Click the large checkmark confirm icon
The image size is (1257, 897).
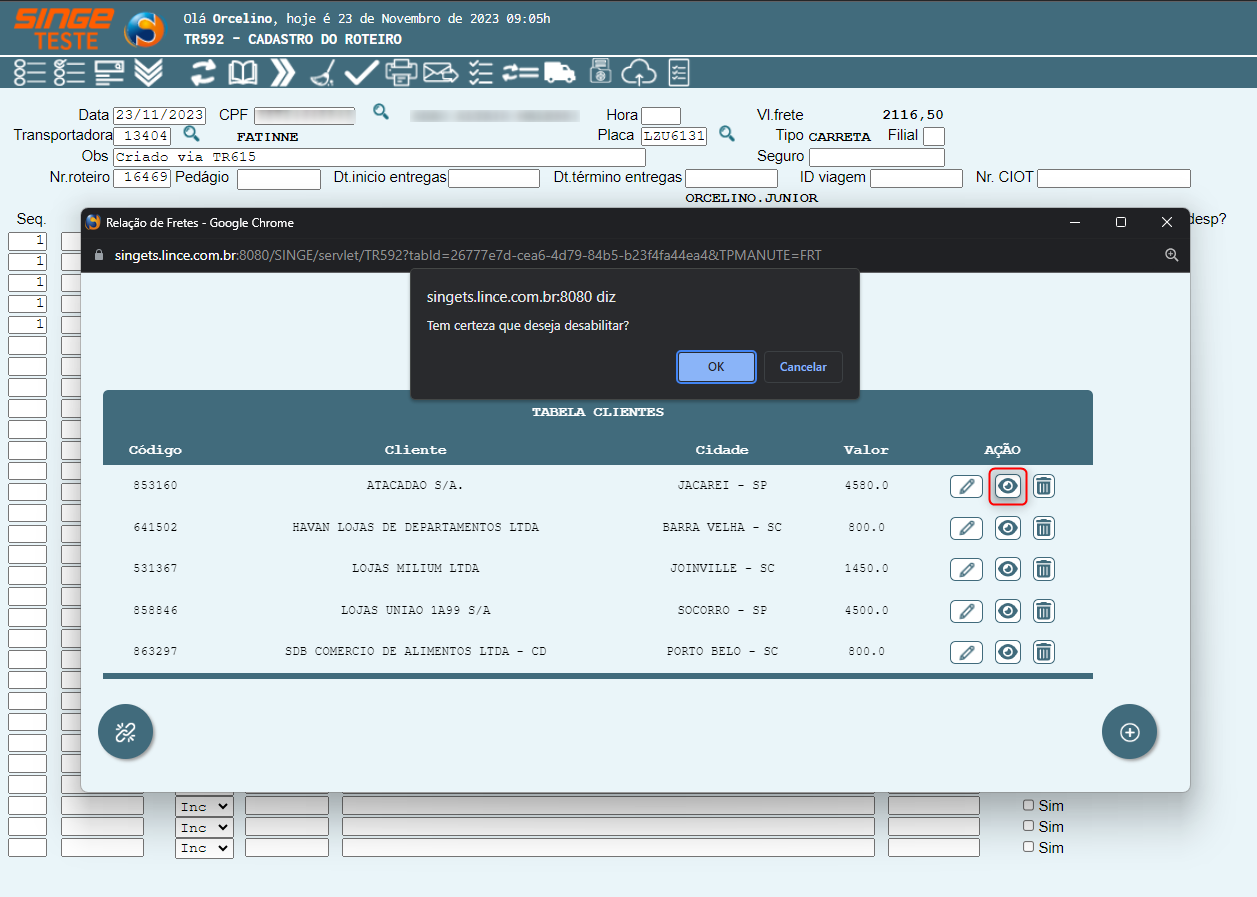click(360, 73)
